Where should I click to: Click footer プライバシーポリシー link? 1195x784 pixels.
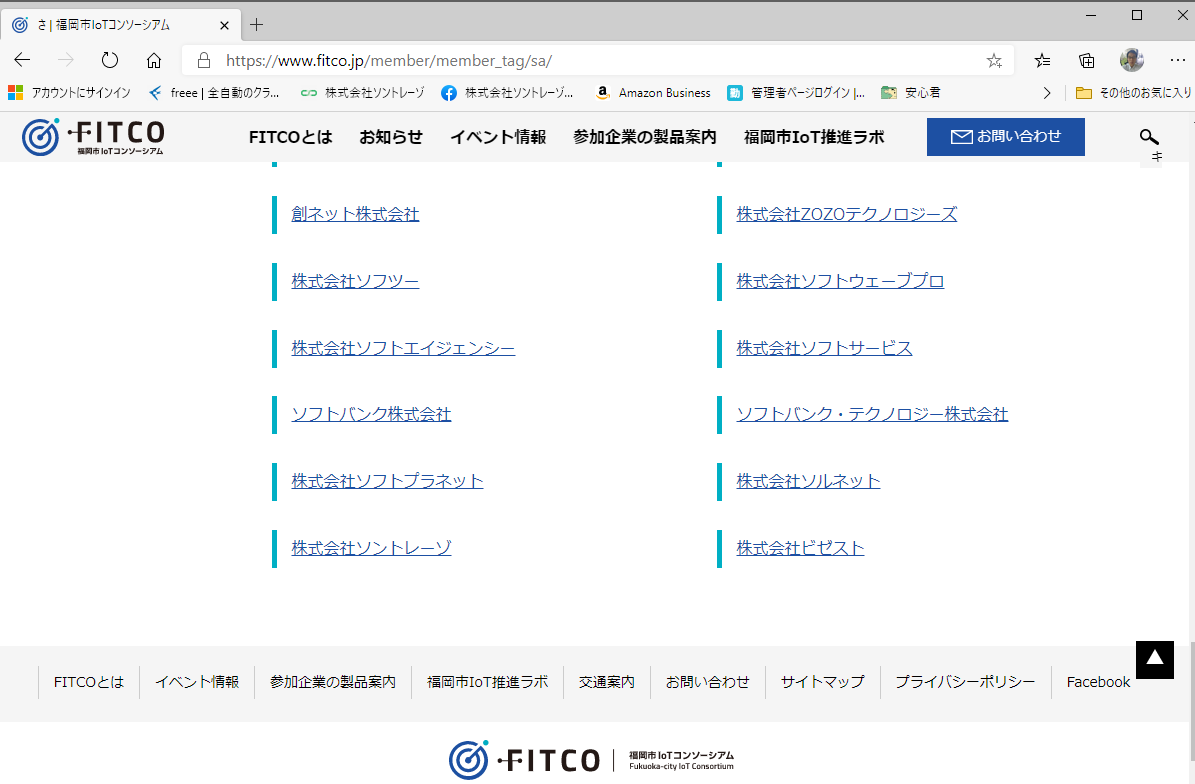(x=965, y=682)
